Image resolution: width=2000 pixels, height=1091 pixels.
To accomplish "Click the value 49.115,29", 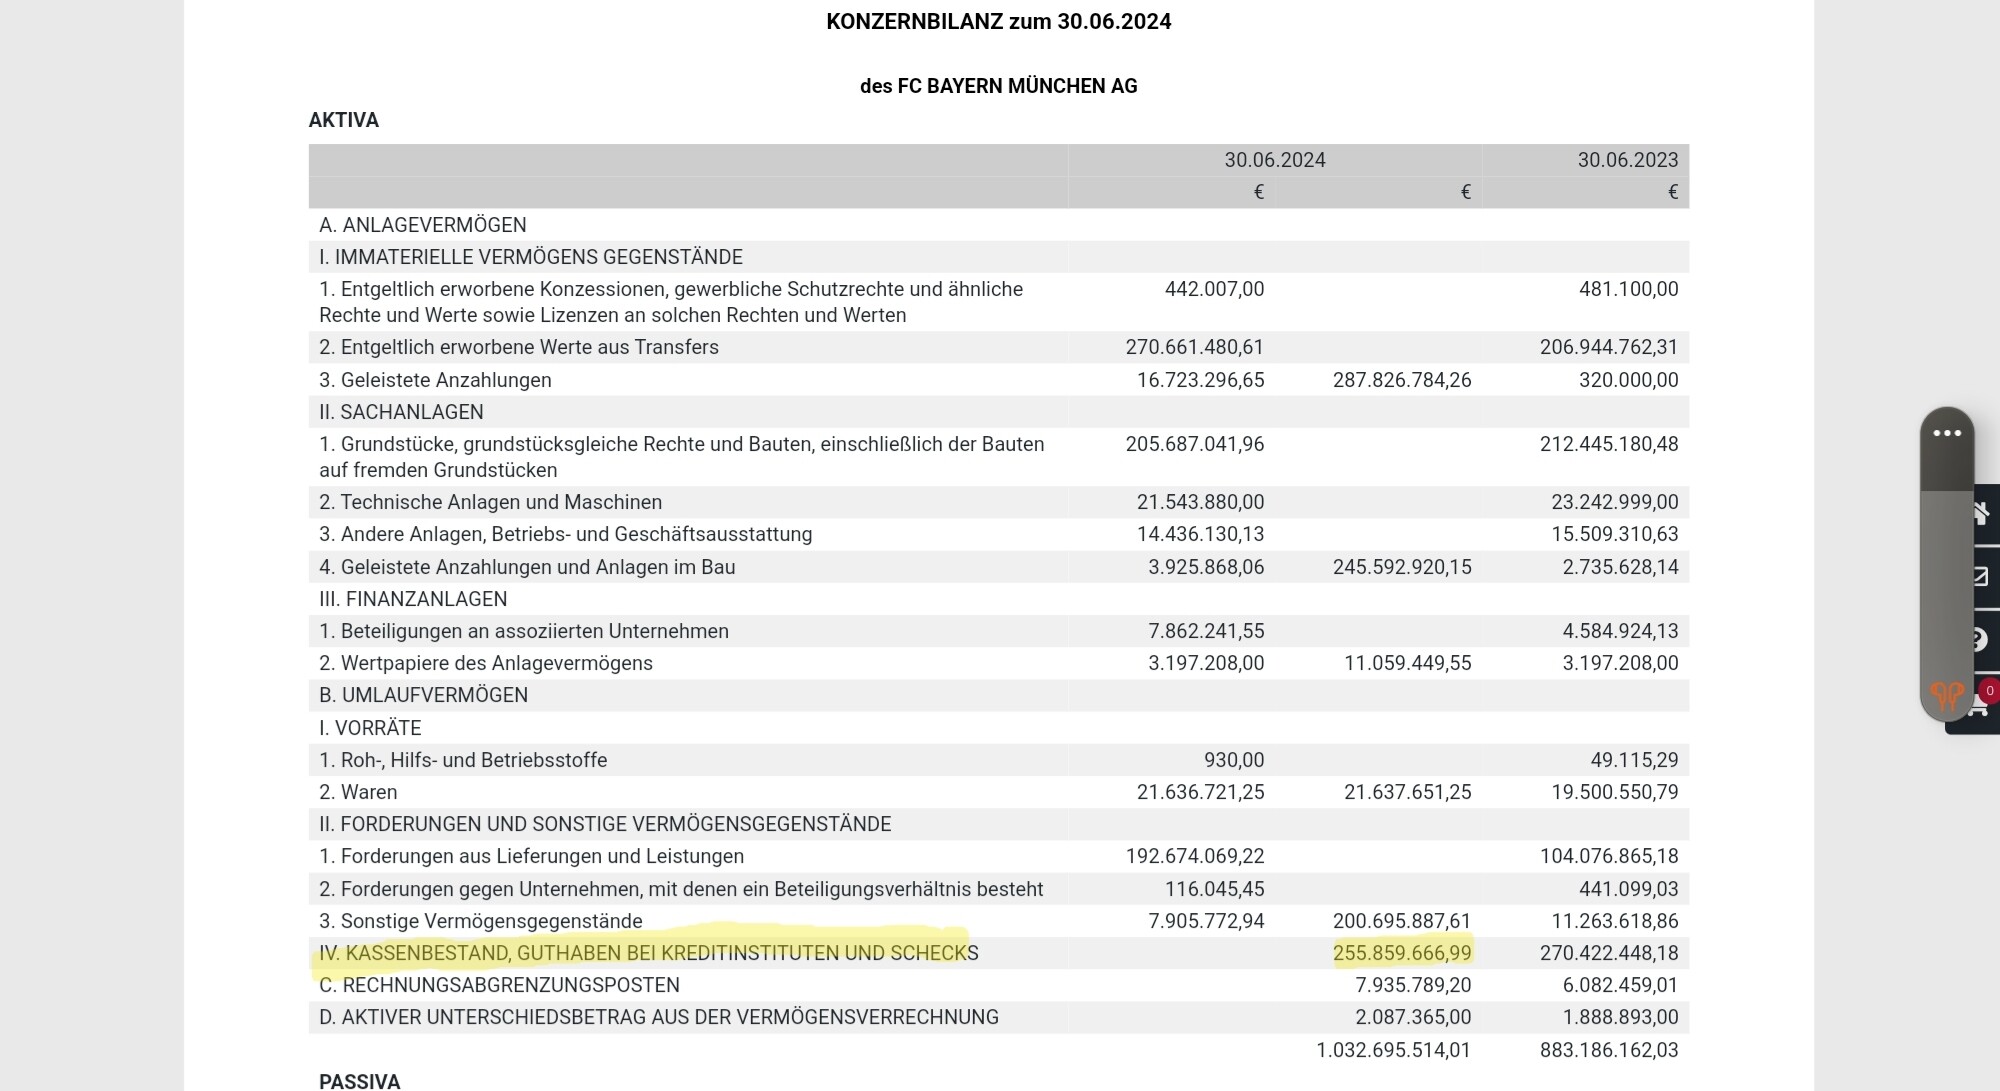I will pyautogui.click(x=1634, y=760).
